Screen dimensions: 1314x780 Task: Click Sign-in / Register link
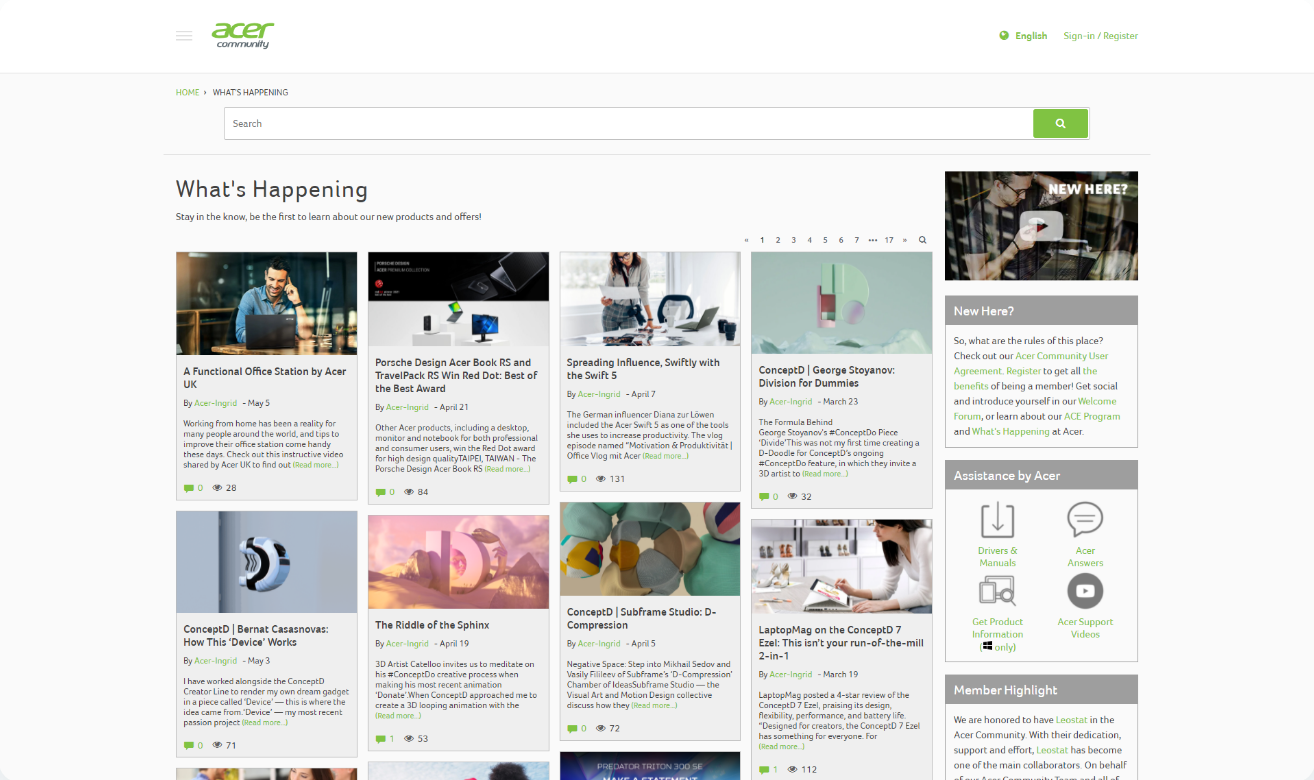pyautogui.click(x=1100, y=36)
